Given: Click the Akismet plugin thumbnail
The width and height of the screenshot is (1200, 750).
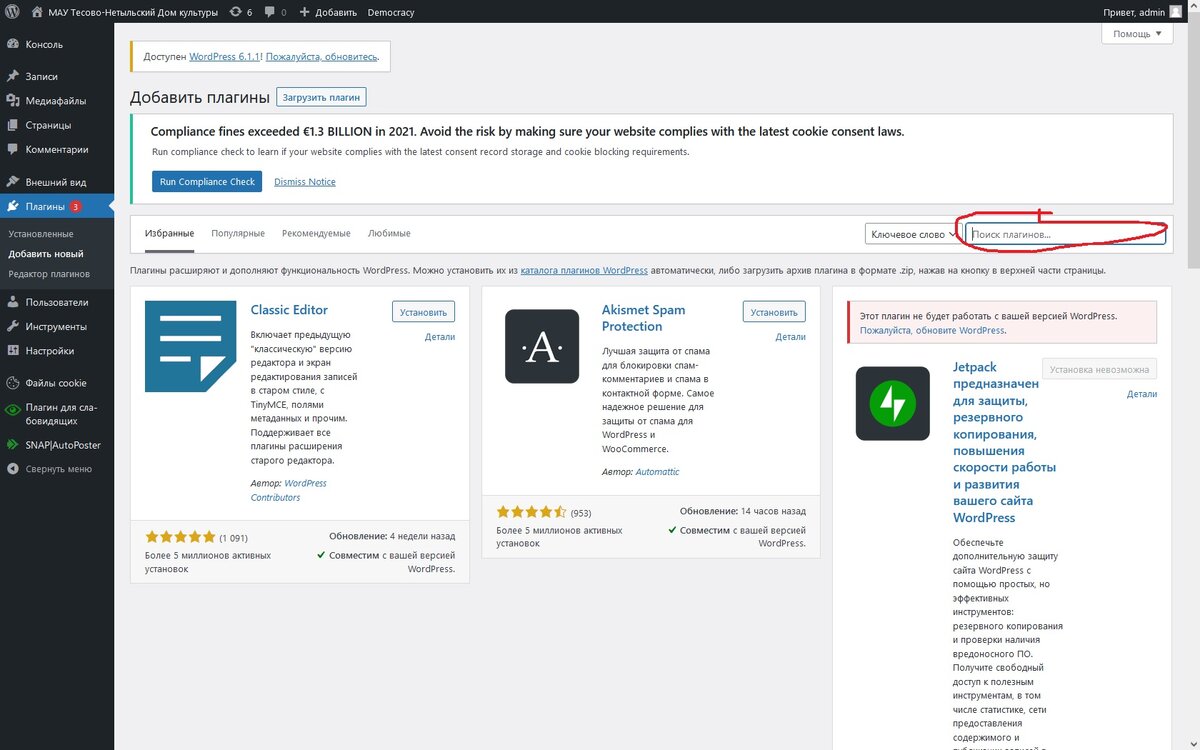Looking at the screenshot, I should pos(542,347).
